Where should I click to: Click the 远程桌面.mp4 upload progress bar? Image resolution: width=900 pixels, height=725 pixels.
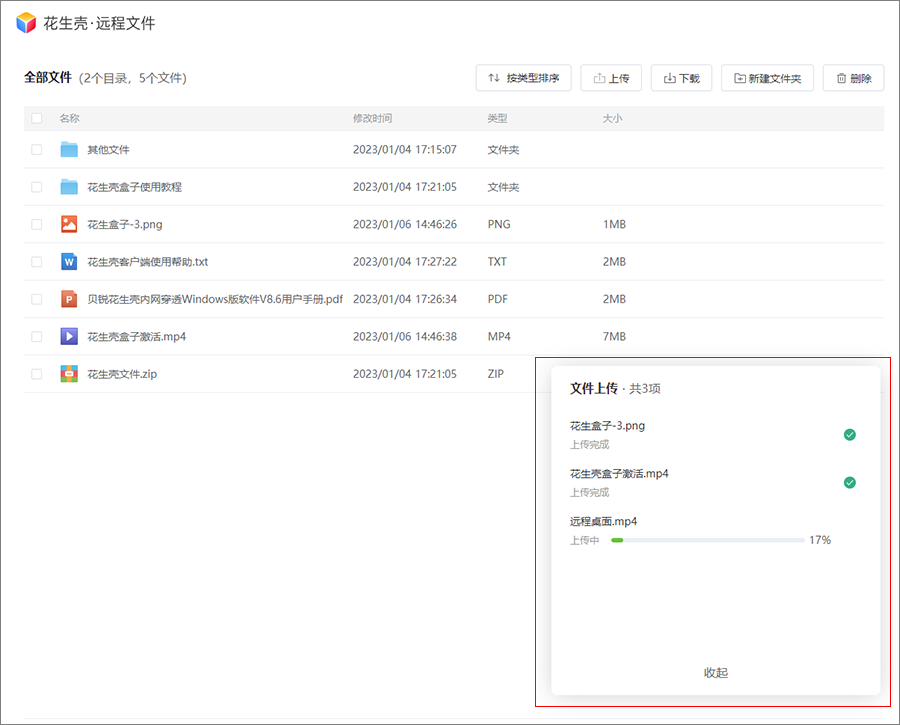coord(708,540)
